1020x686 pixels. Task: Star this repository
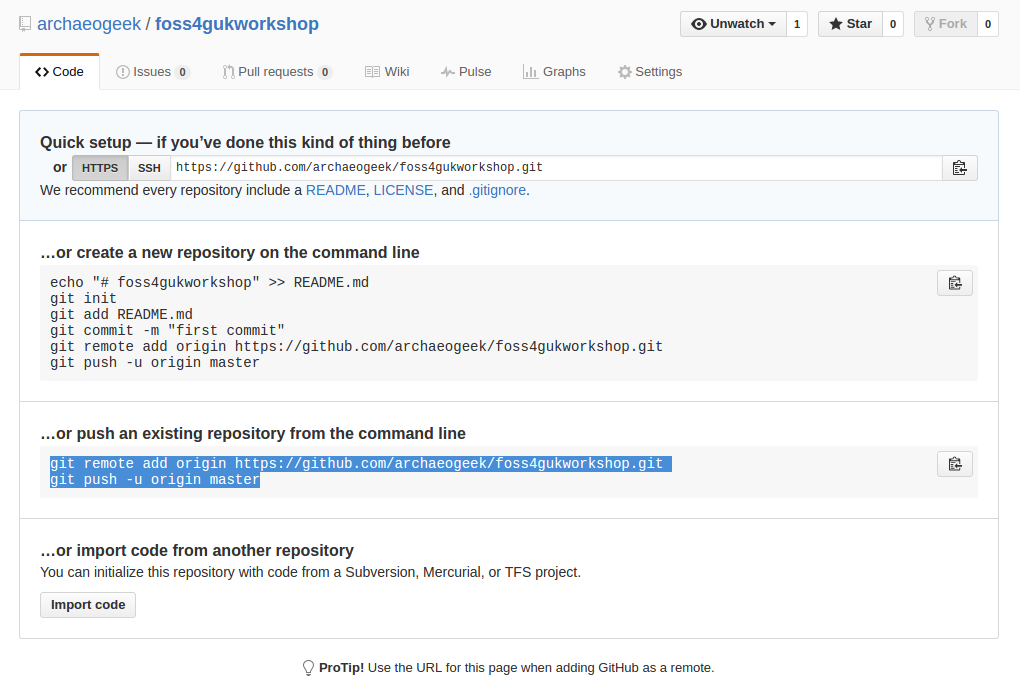850,24
